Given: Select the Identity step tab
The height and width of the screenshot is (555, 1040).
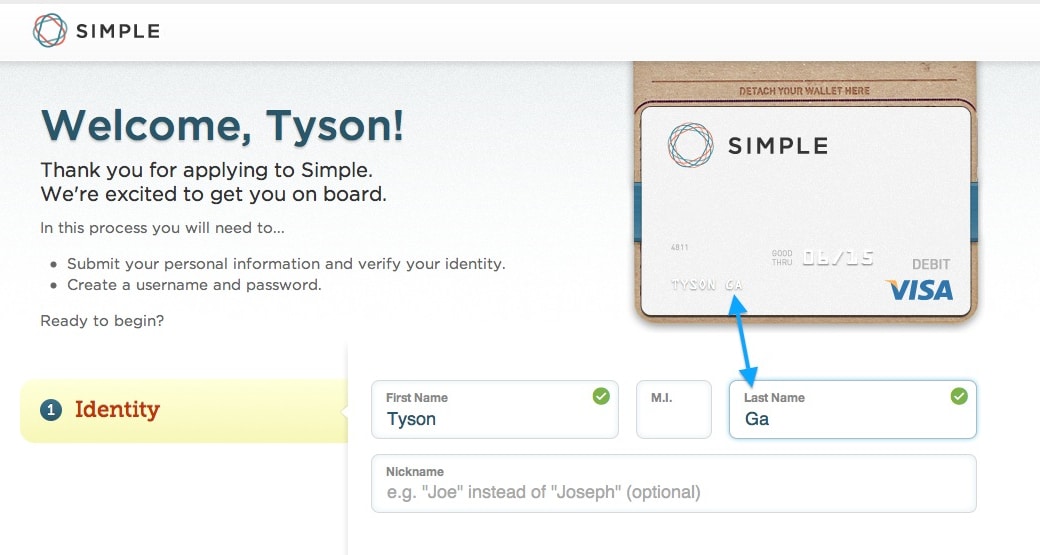Looking at the screenshot, I should [117, 410].
